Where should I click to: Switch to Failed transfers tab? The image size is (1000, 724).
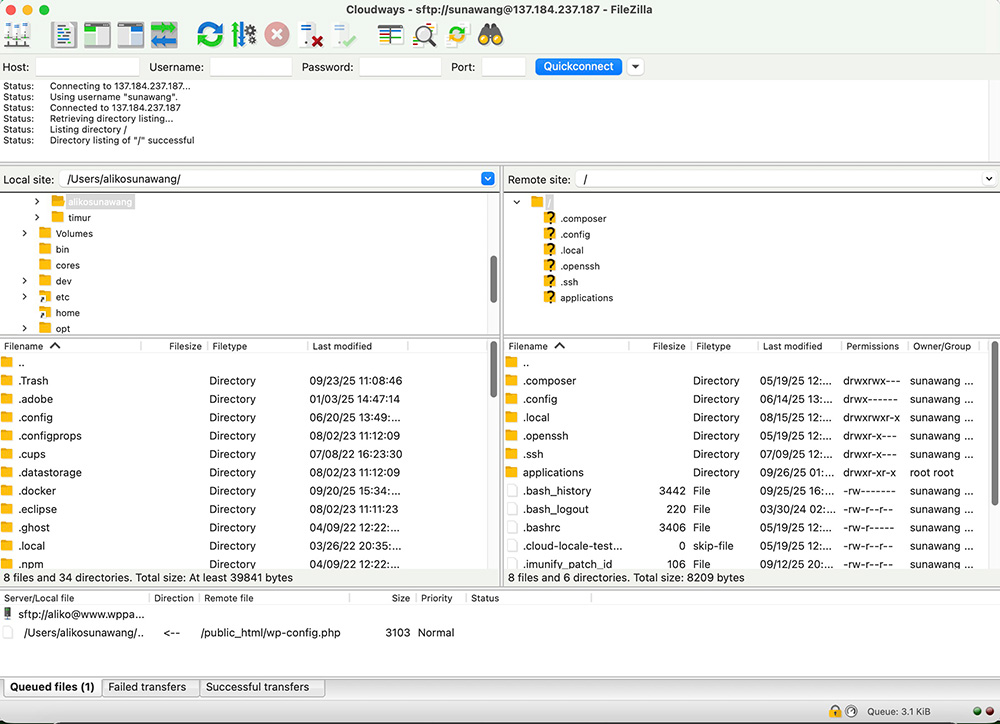click(x=147, y=687)
